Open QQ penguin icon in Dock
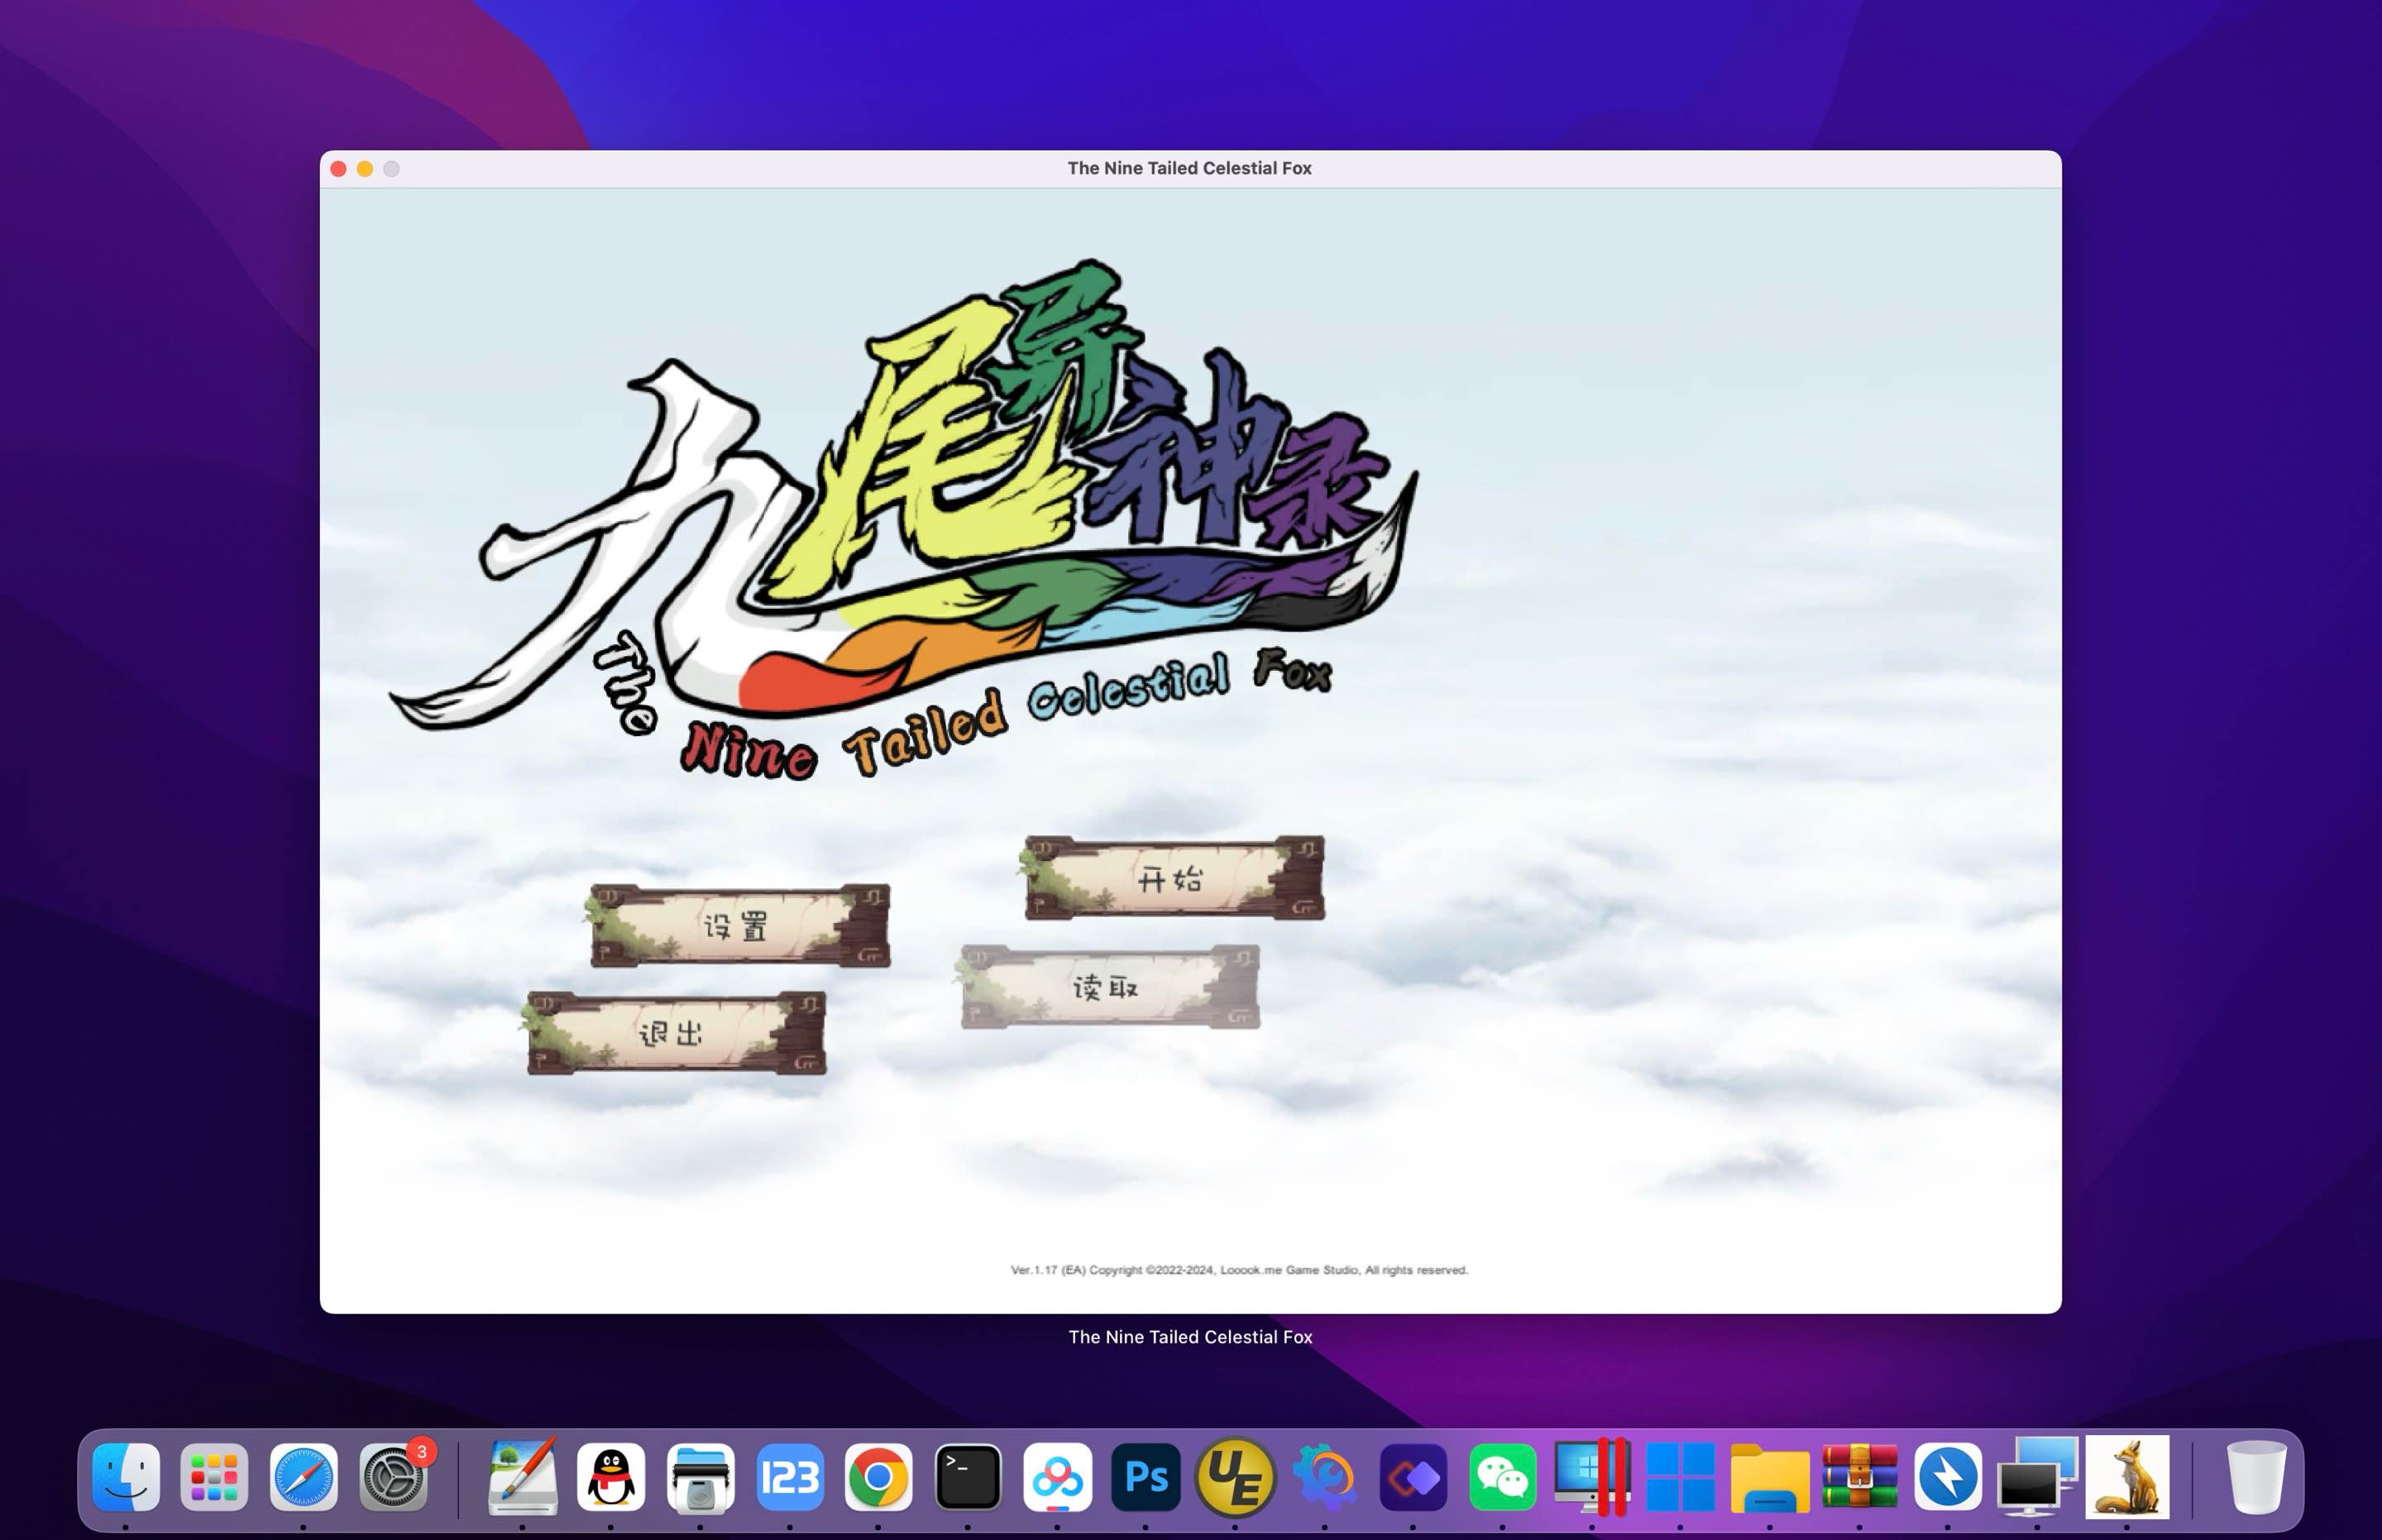This screenshot has width=2382, height=1540. tap(611, 1477)
